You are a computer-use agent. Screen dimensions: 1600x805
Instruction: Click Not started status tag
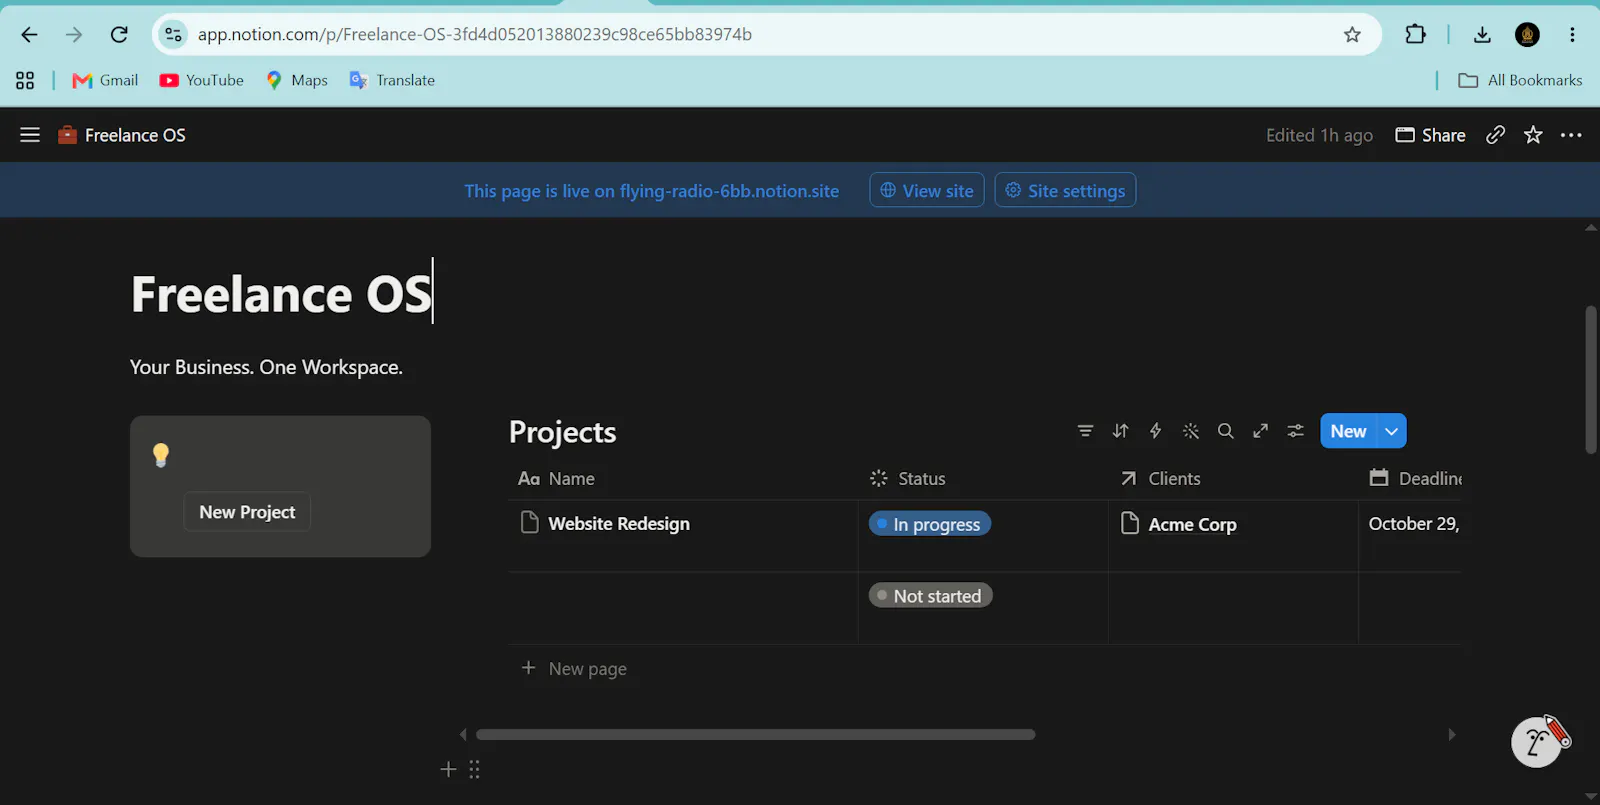pyautogui.click(x=930, y=596)
